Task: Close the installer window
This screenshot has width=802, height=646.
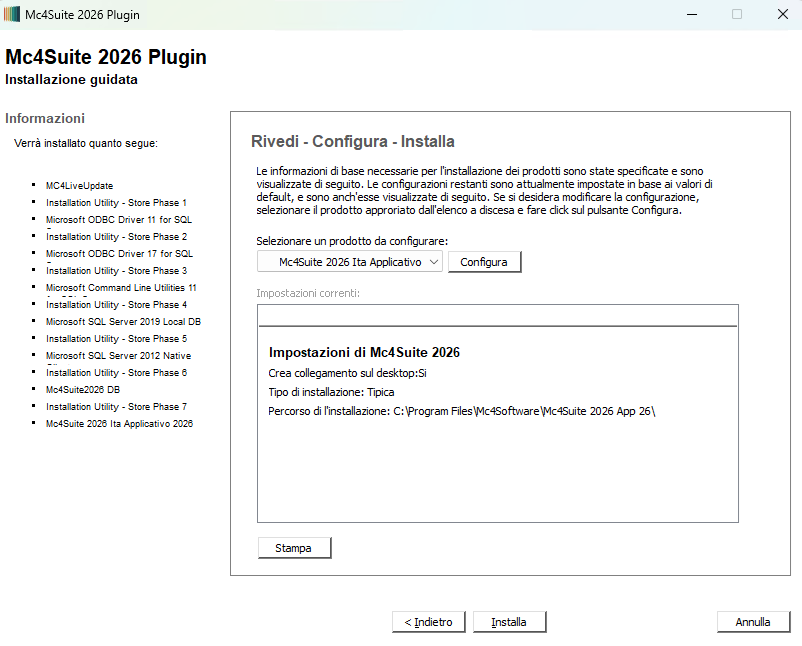Action: tap(782, 15)
